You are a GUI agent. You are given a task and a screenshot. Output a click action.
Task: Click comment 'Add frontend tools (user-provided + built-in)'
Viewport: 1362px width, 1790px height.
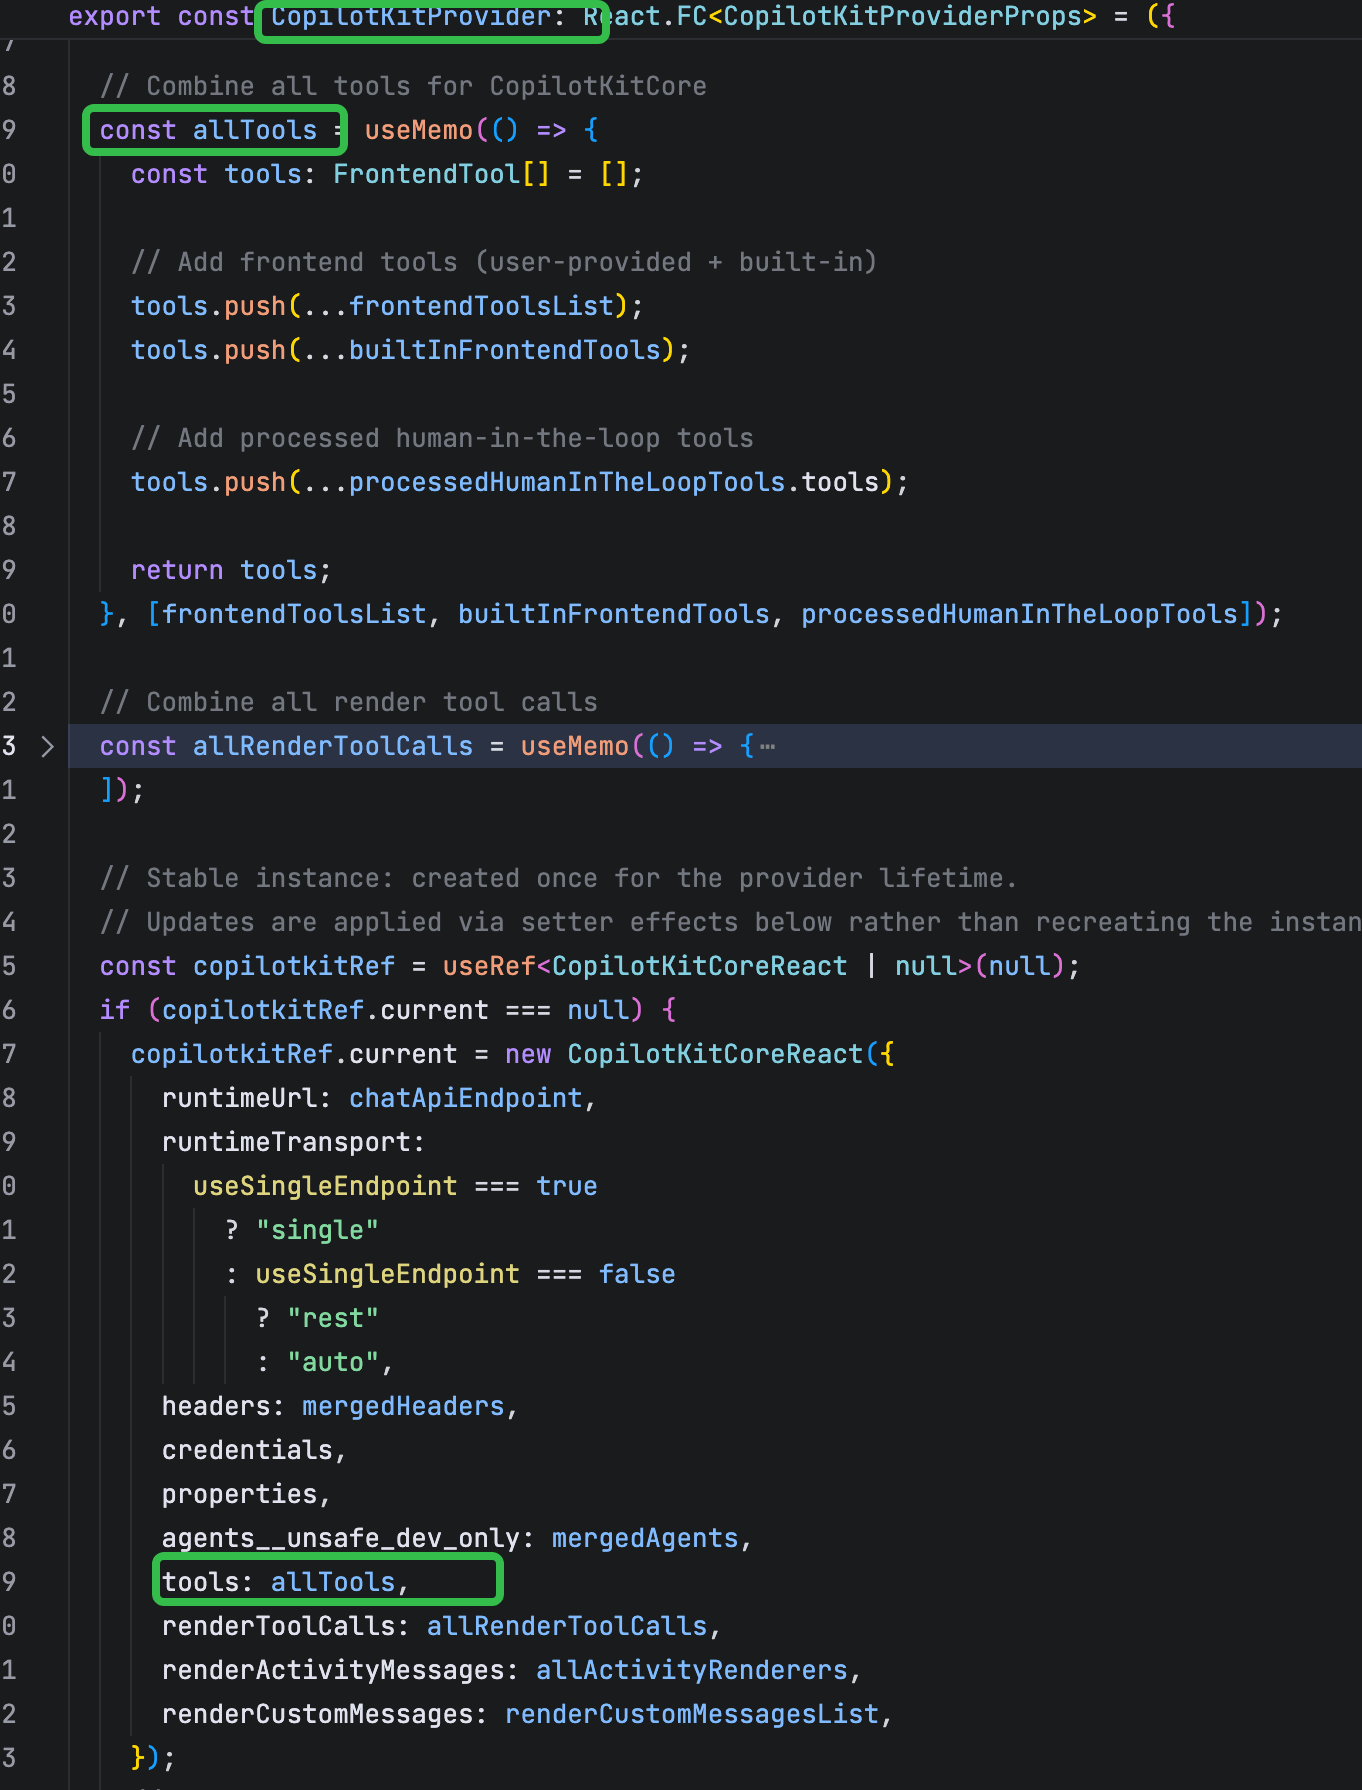click(x=504, y=262)
